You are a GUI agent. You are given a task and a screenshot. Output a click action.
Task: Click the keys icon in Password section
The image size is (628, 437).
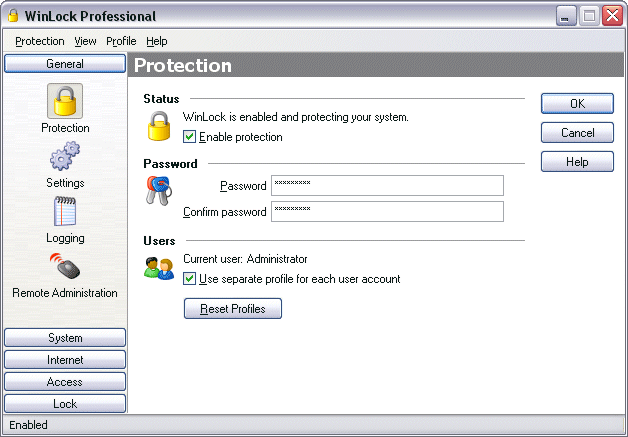pyautogui.click(x=159, y=191)
